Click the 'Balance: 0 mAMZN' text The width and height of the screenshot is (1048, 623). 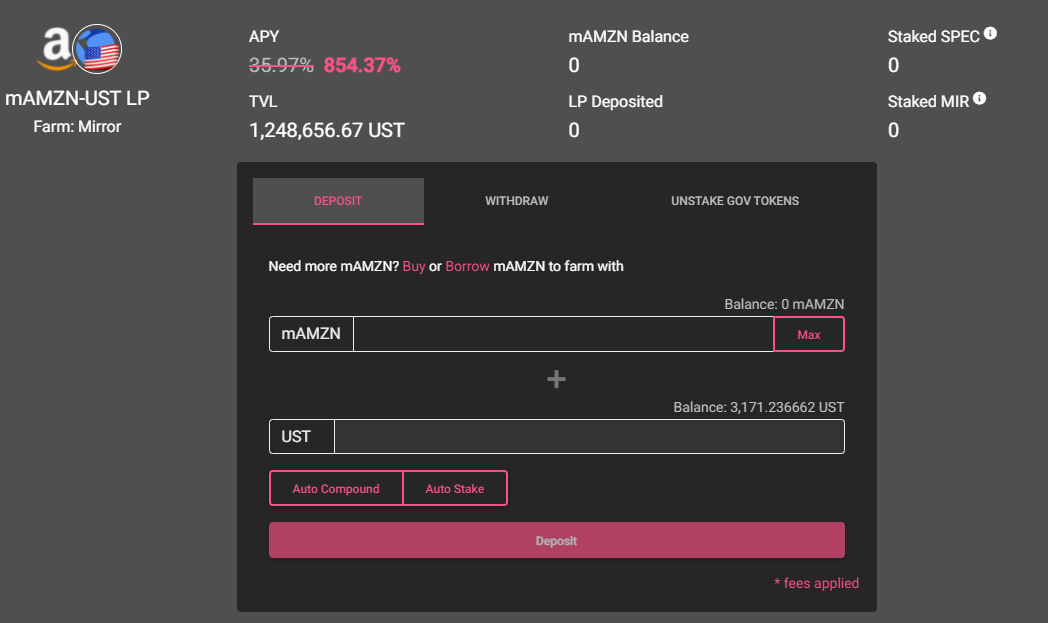coord(784,304)
